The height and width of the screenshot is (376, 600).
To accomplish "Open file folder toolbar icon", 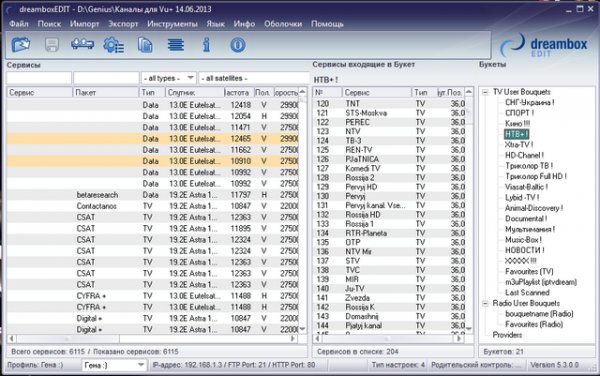I will point(21,45).
